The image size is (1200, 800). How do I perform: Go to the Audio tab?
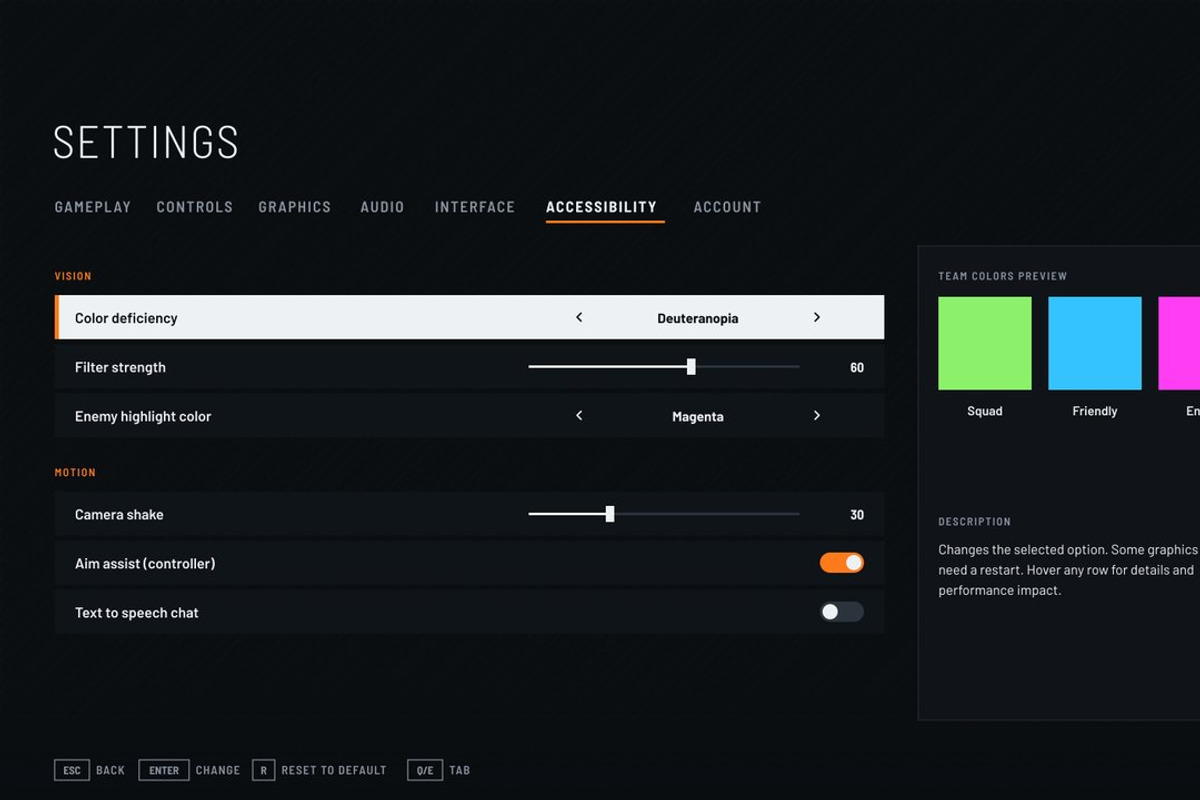382,207
